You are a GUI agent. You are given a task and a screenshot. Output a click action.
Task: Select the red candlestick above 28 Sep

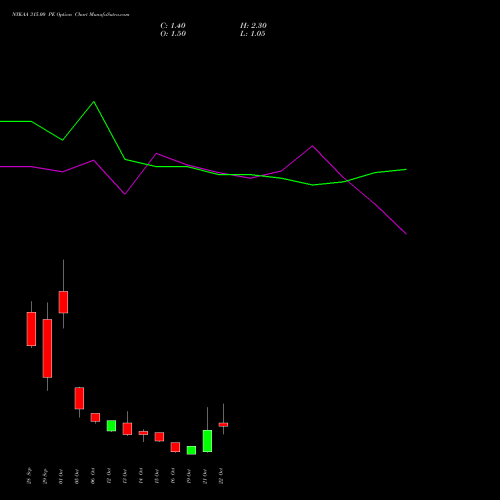(x=31, y=329)
